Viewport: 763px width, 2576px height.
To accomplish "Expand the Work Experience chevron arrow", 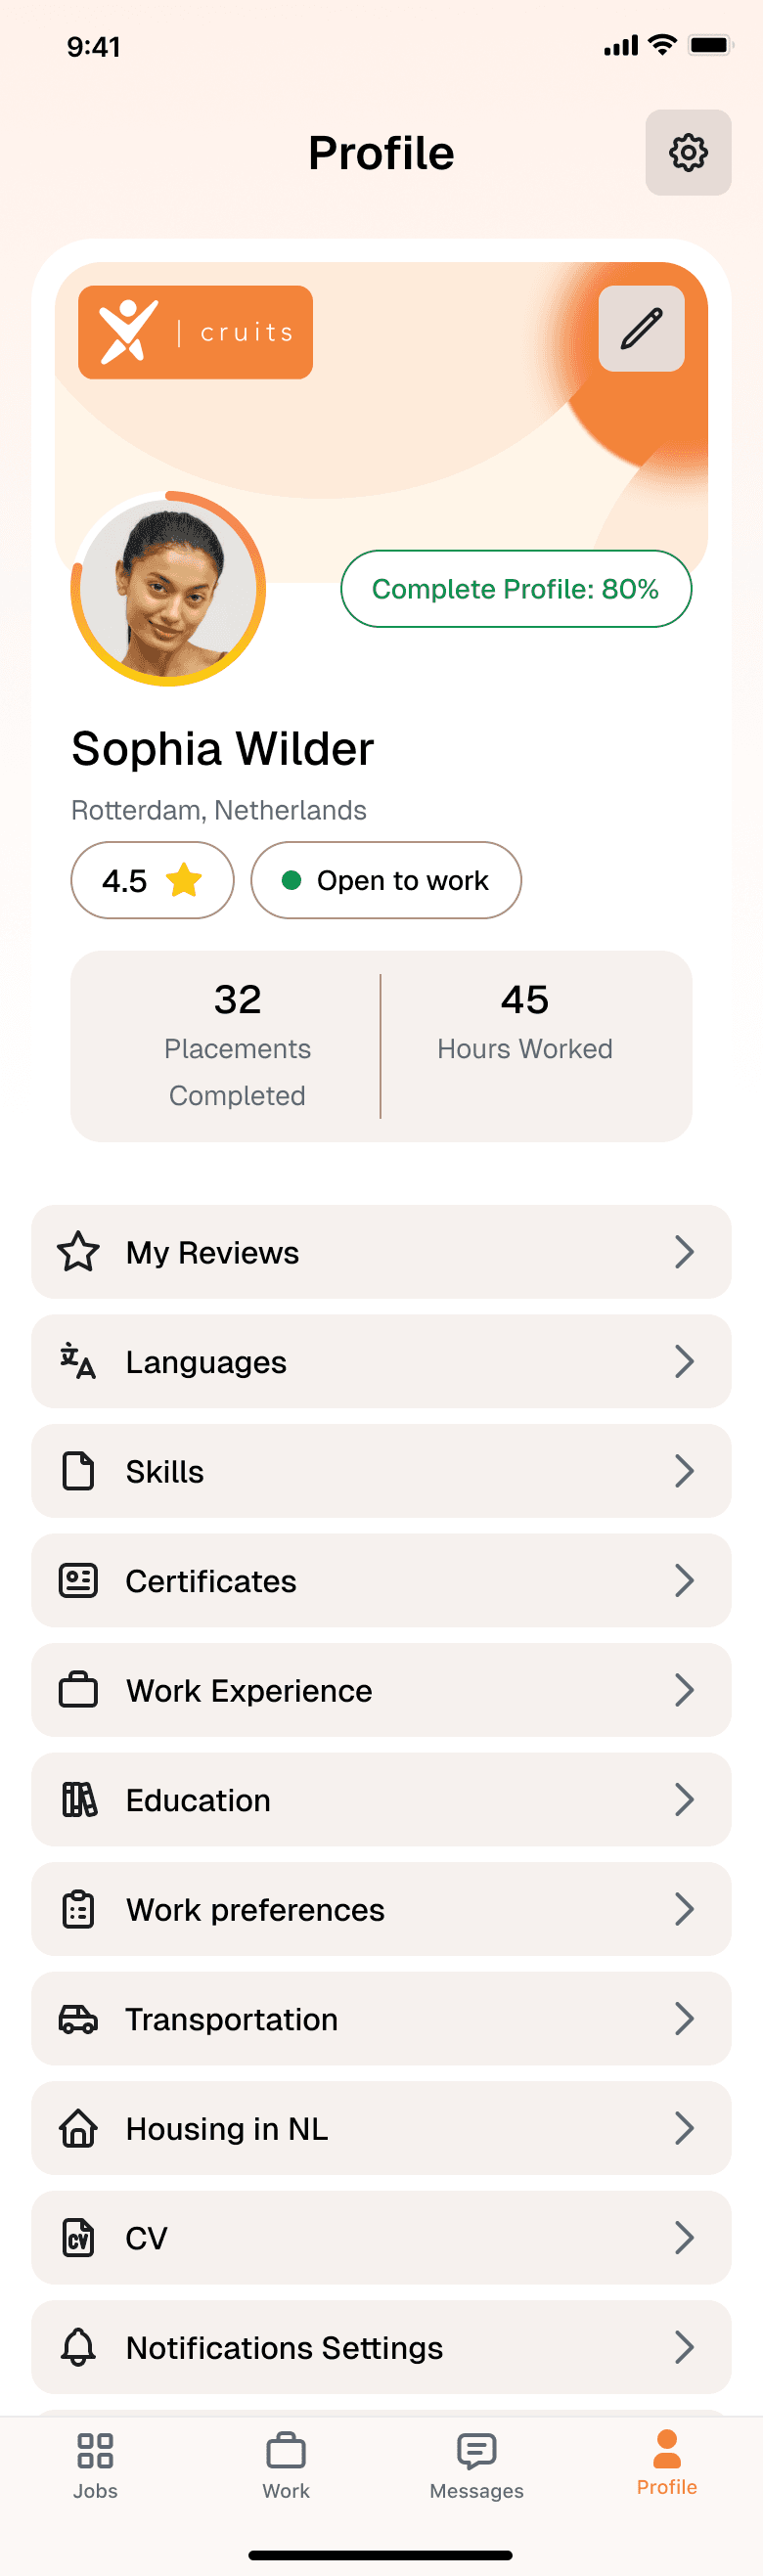I will tap(684, 1690).
